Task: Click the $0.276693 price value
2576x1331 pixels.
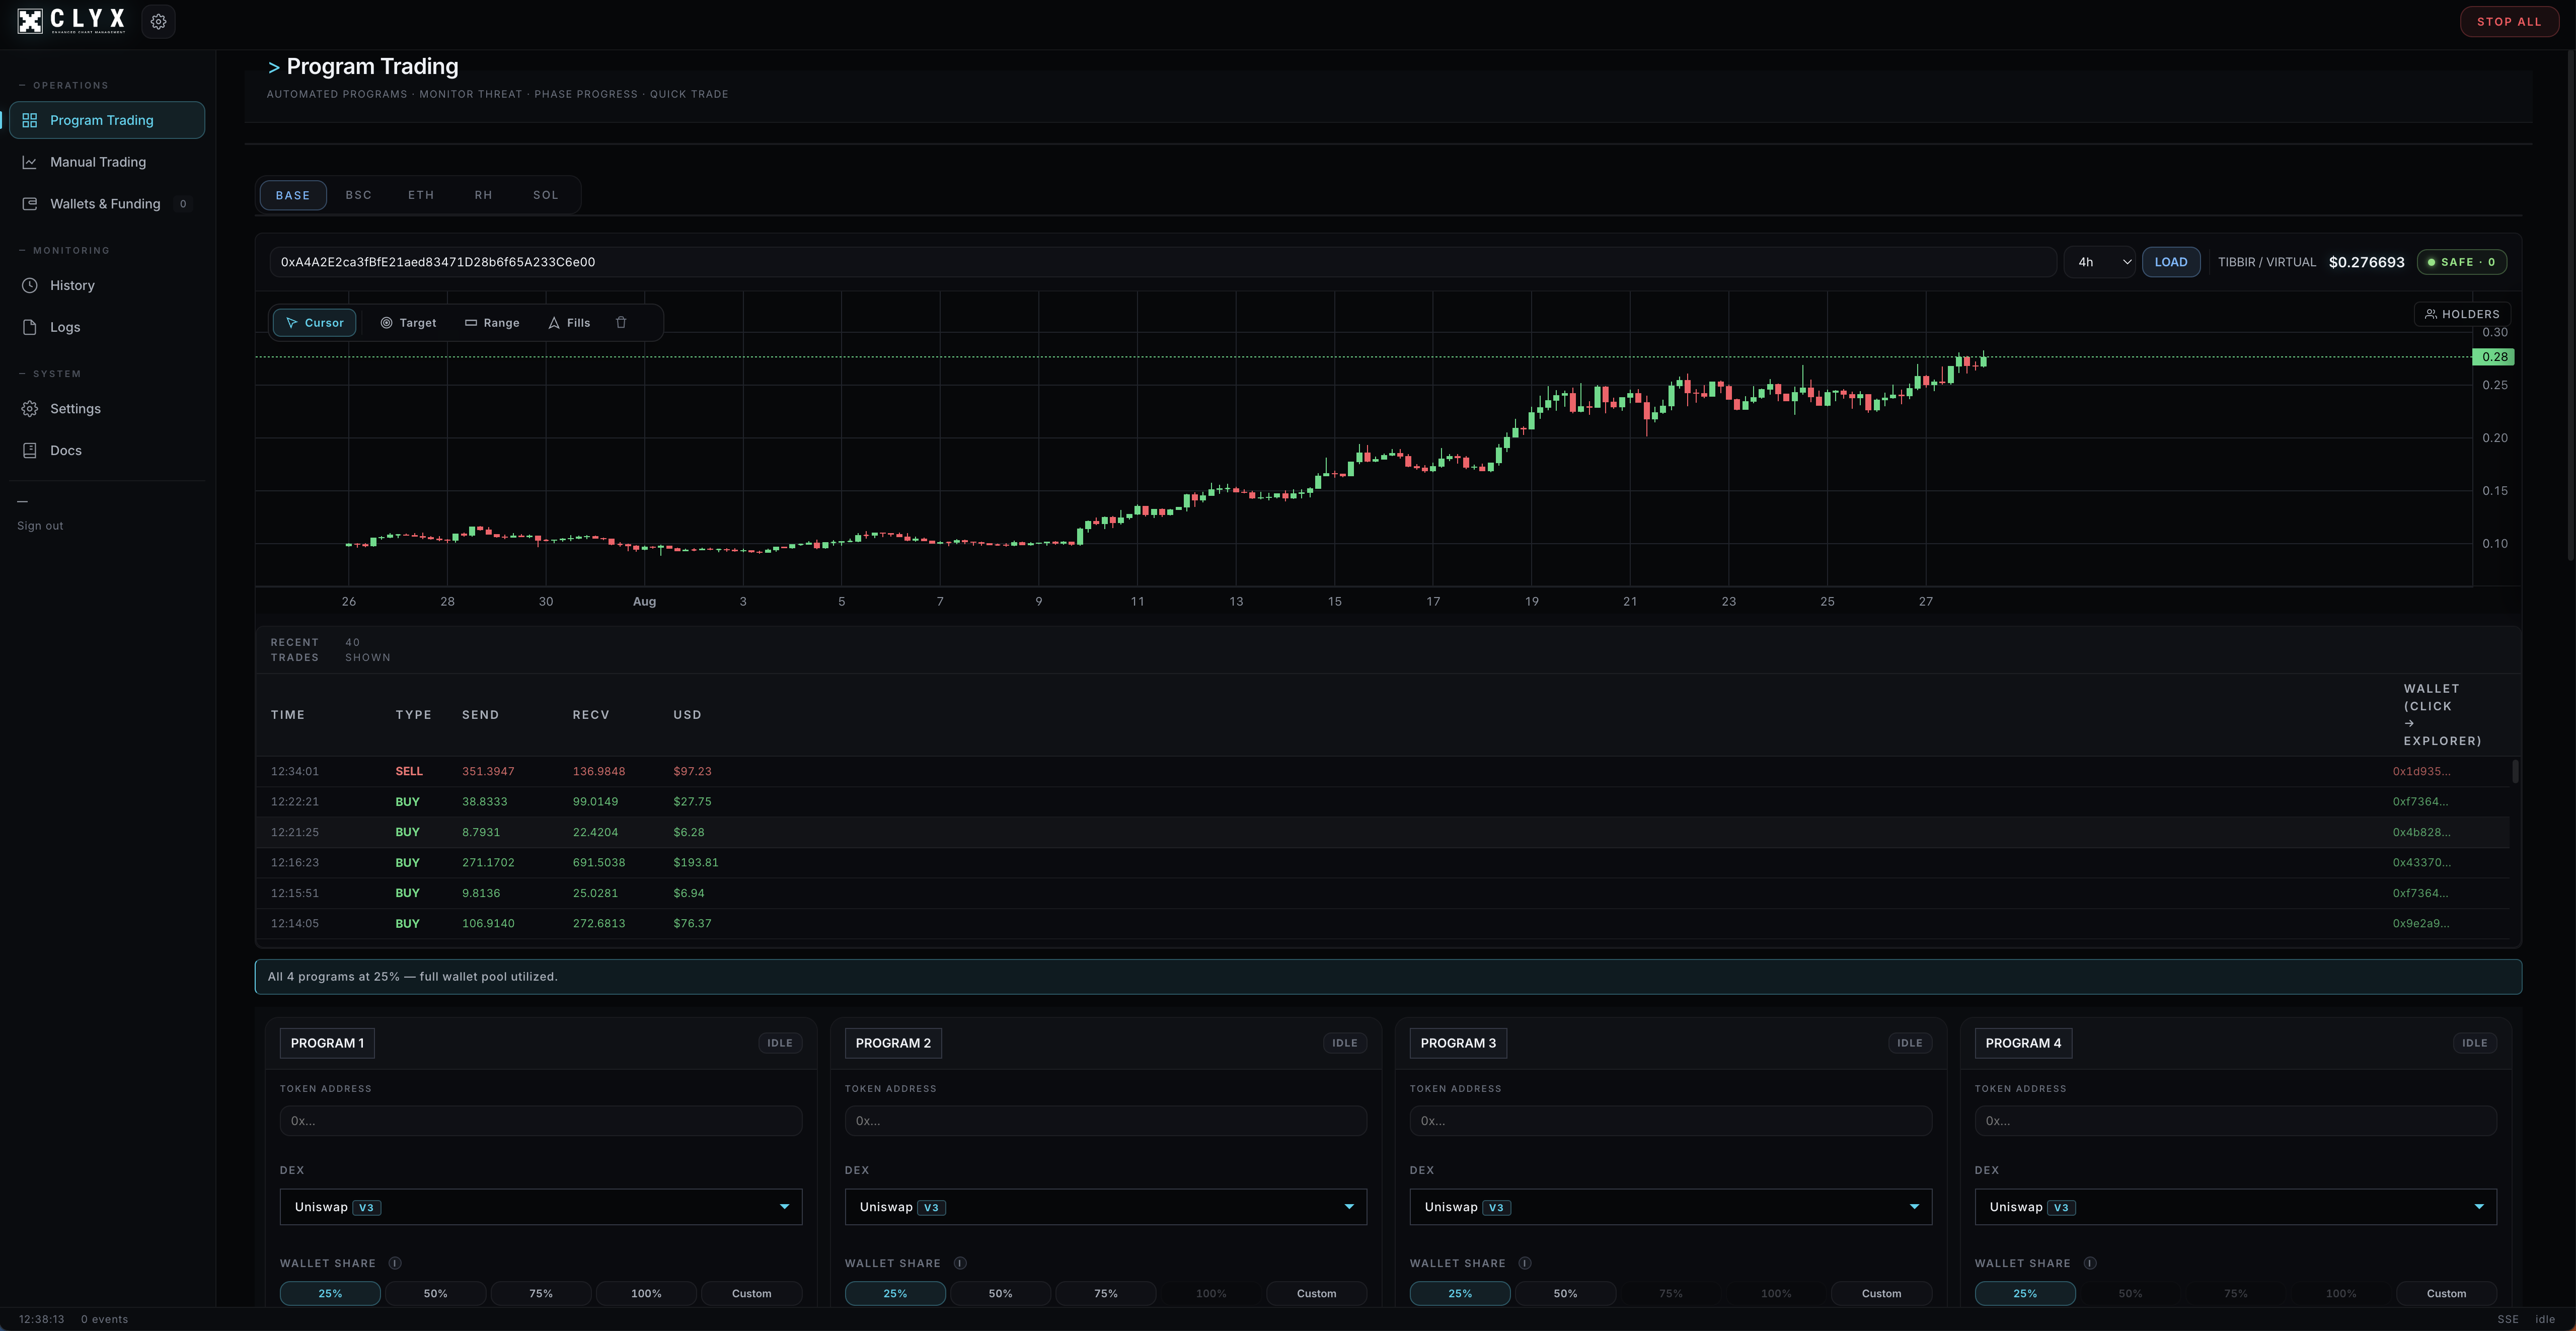Action: (x=2366, y=262)
